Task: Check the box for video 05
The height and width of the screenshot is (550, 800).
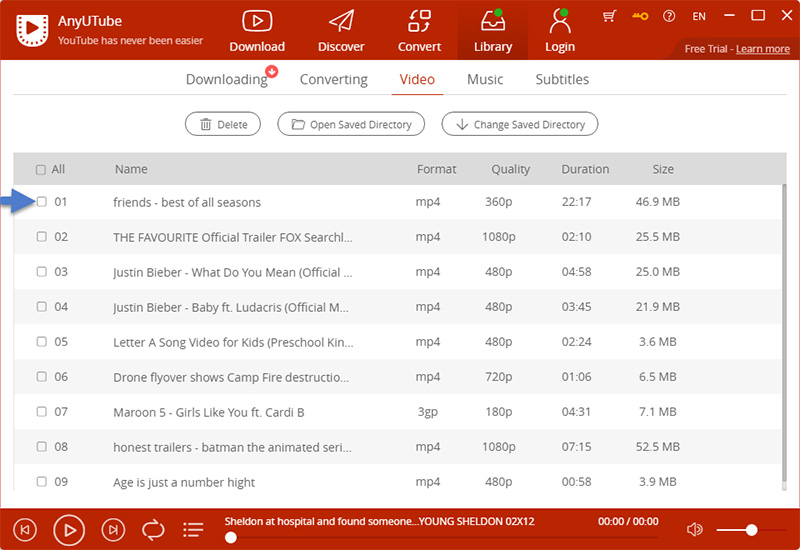Action: (x=42, y=341)
